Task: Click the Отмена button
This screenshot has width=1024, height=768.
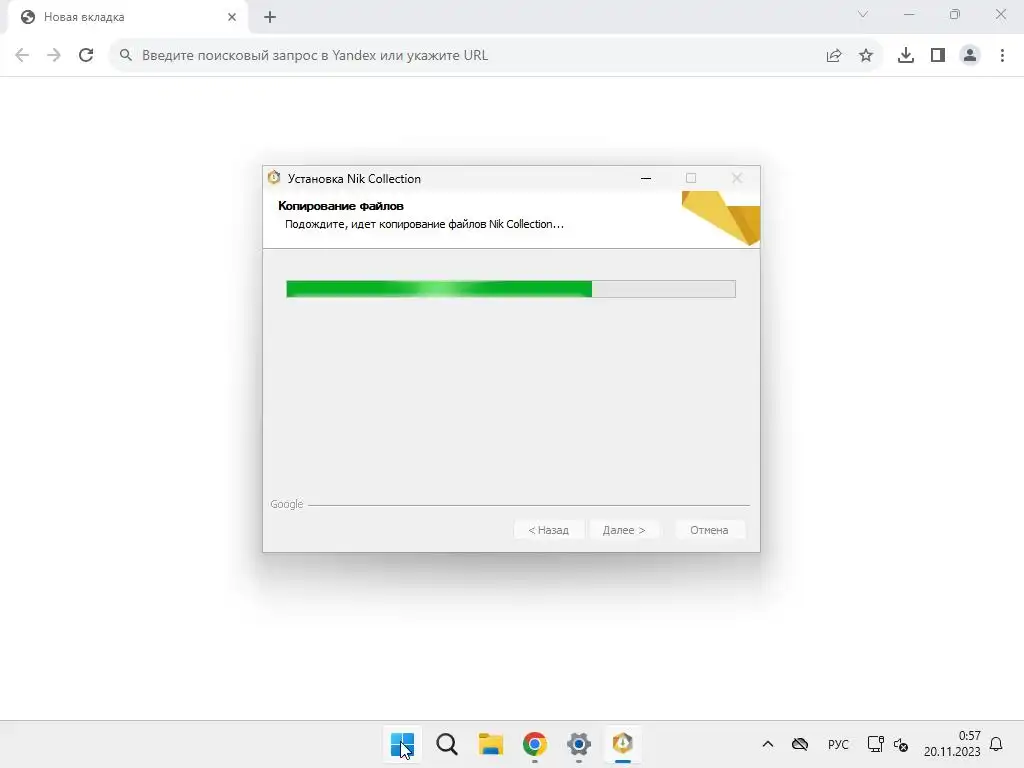Action: tap(709, 530)
